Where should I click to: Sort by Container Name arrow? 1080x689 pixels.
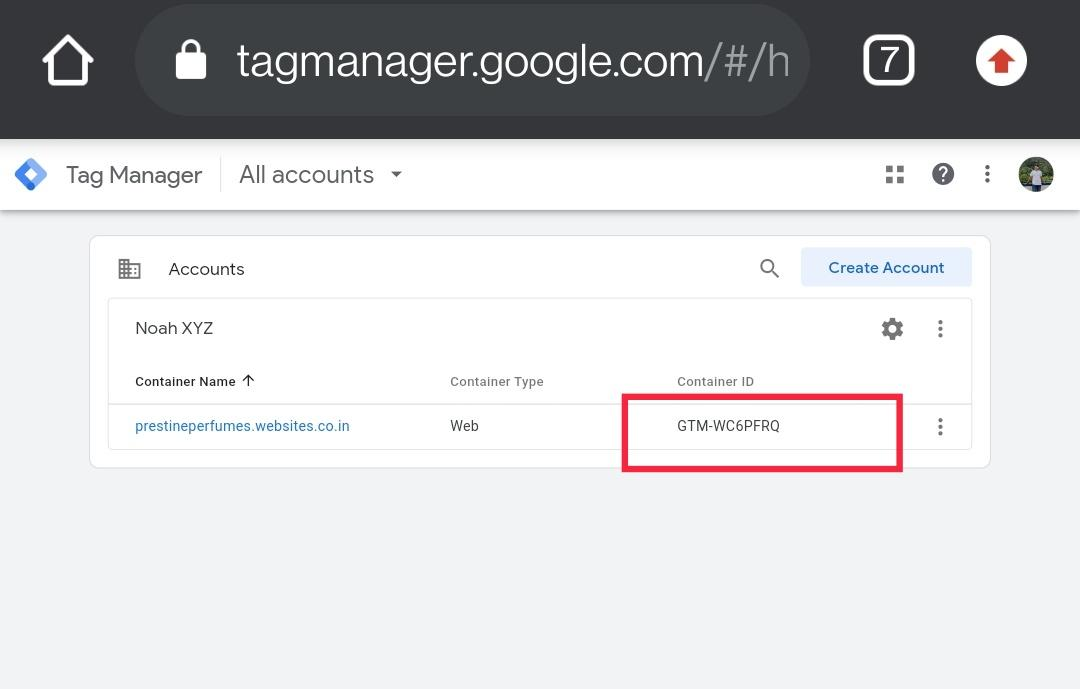pos(249,380)
